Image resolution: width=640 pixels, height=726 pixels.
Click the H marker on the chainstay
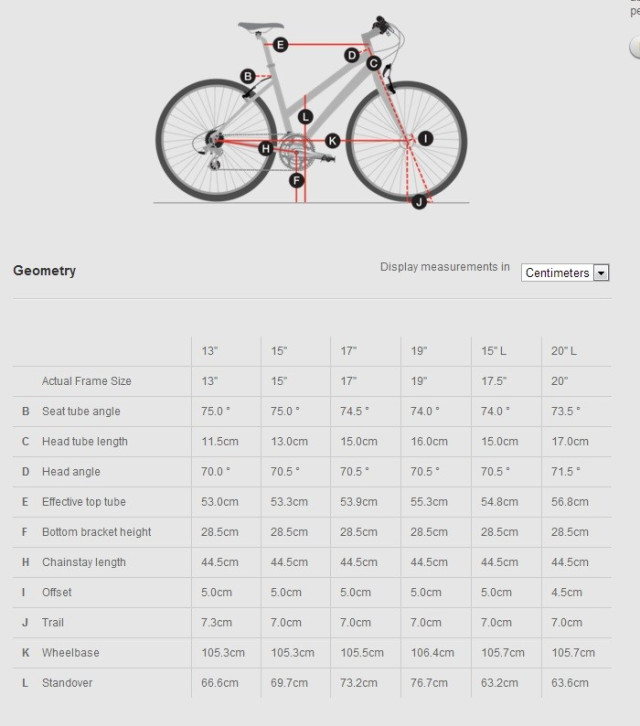tap(266, 148)
